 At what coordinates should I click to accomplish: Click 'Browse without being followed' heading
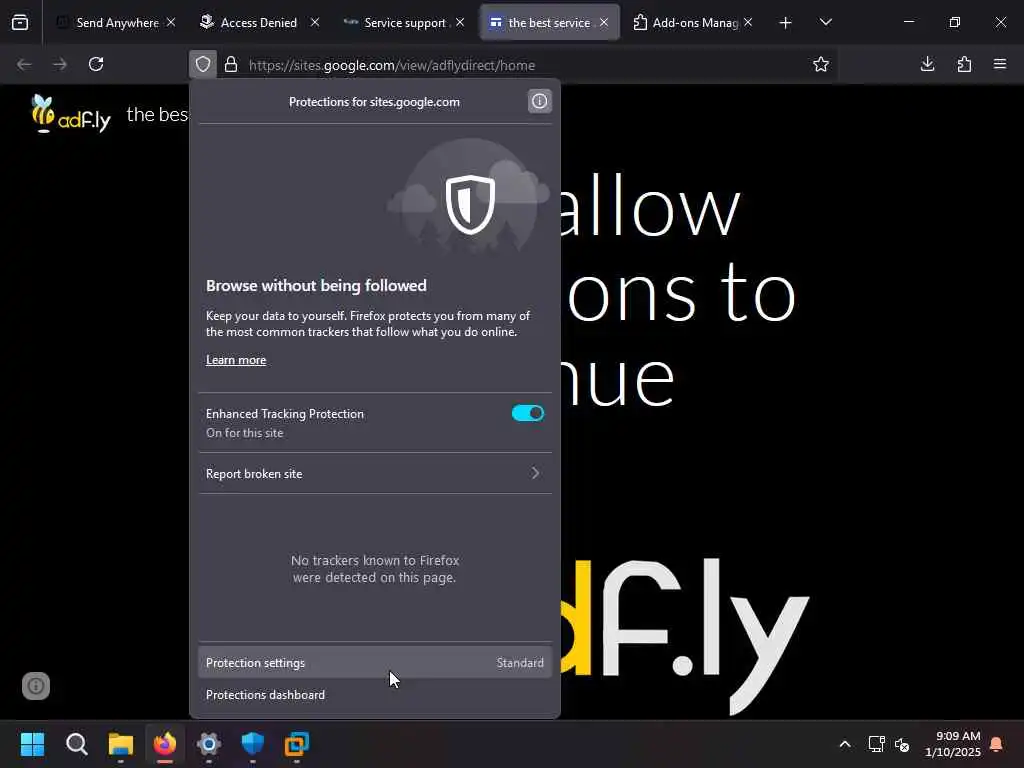coord(316,285)
